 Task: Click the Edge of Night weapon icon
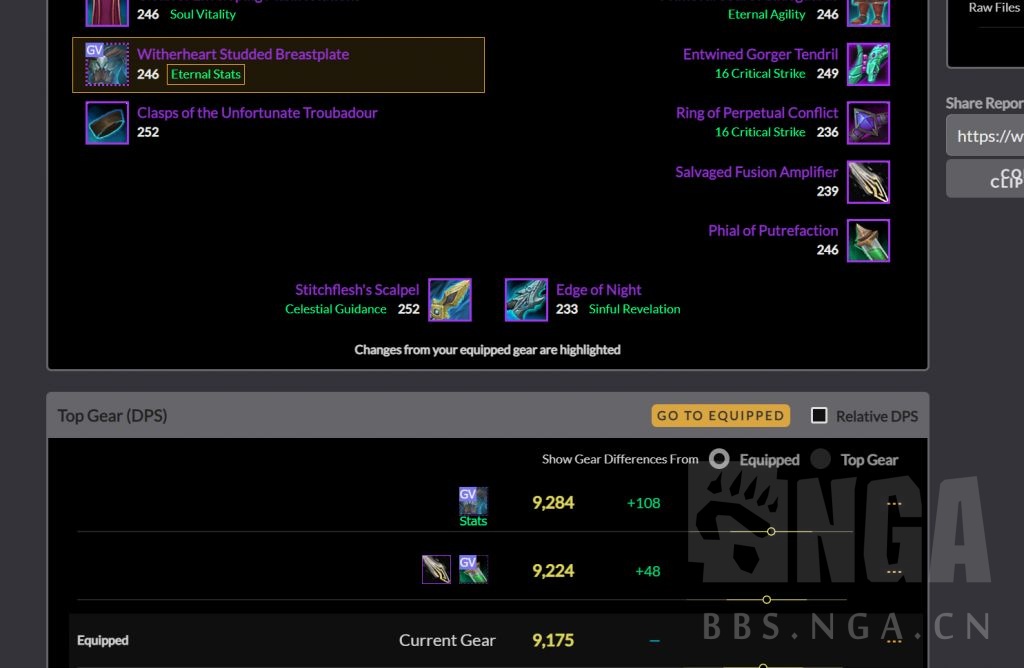(x=526, y=300)
